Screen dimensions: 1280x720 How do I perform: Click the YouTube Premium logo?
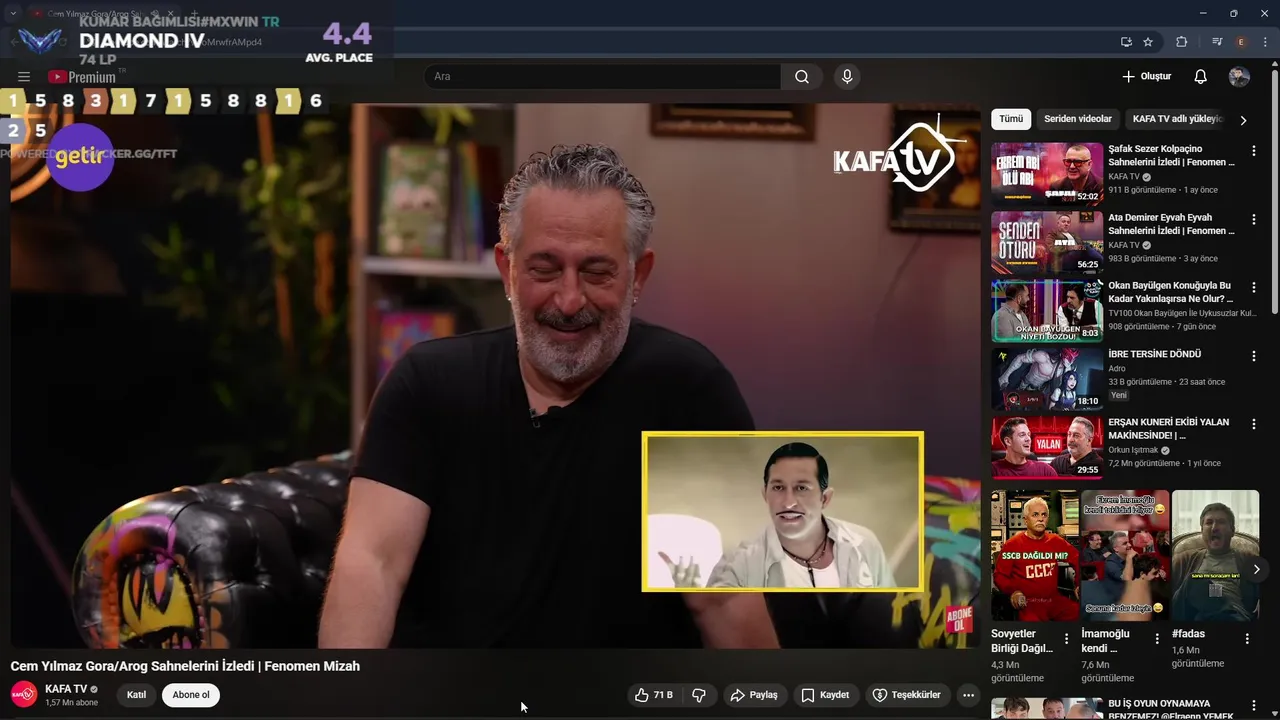point(83,77)
